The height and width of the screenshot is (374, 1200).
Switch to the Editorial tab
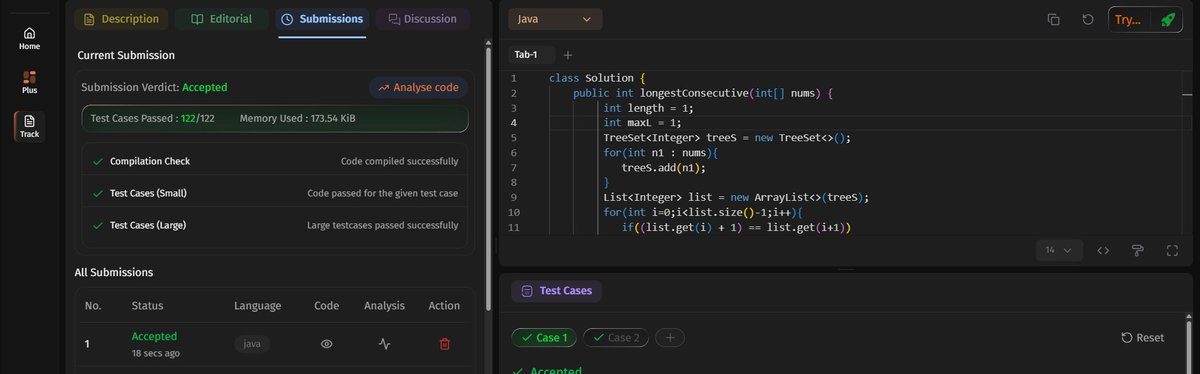(x=221, y=19)
